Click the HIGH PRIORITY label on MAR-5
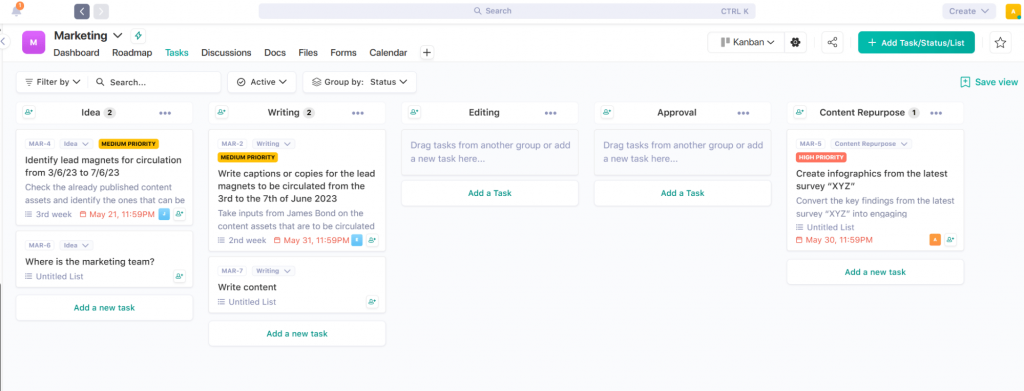Image resolution: width=1024 pixels, height=391 pixels. point(822,157)
